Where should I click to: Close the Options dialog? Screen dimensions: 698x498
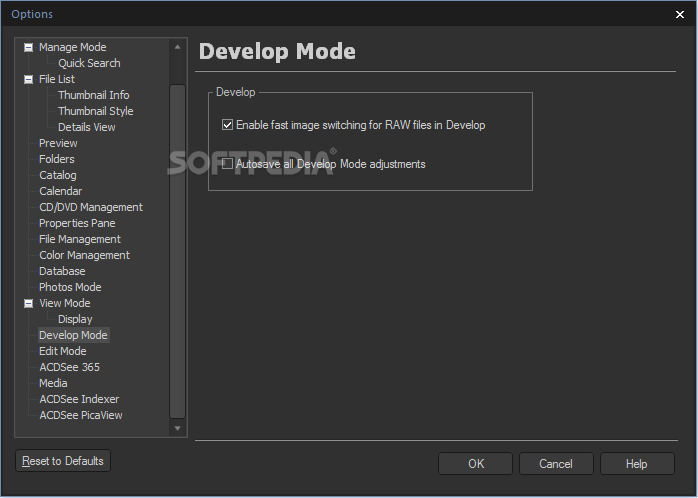[680, 15]
